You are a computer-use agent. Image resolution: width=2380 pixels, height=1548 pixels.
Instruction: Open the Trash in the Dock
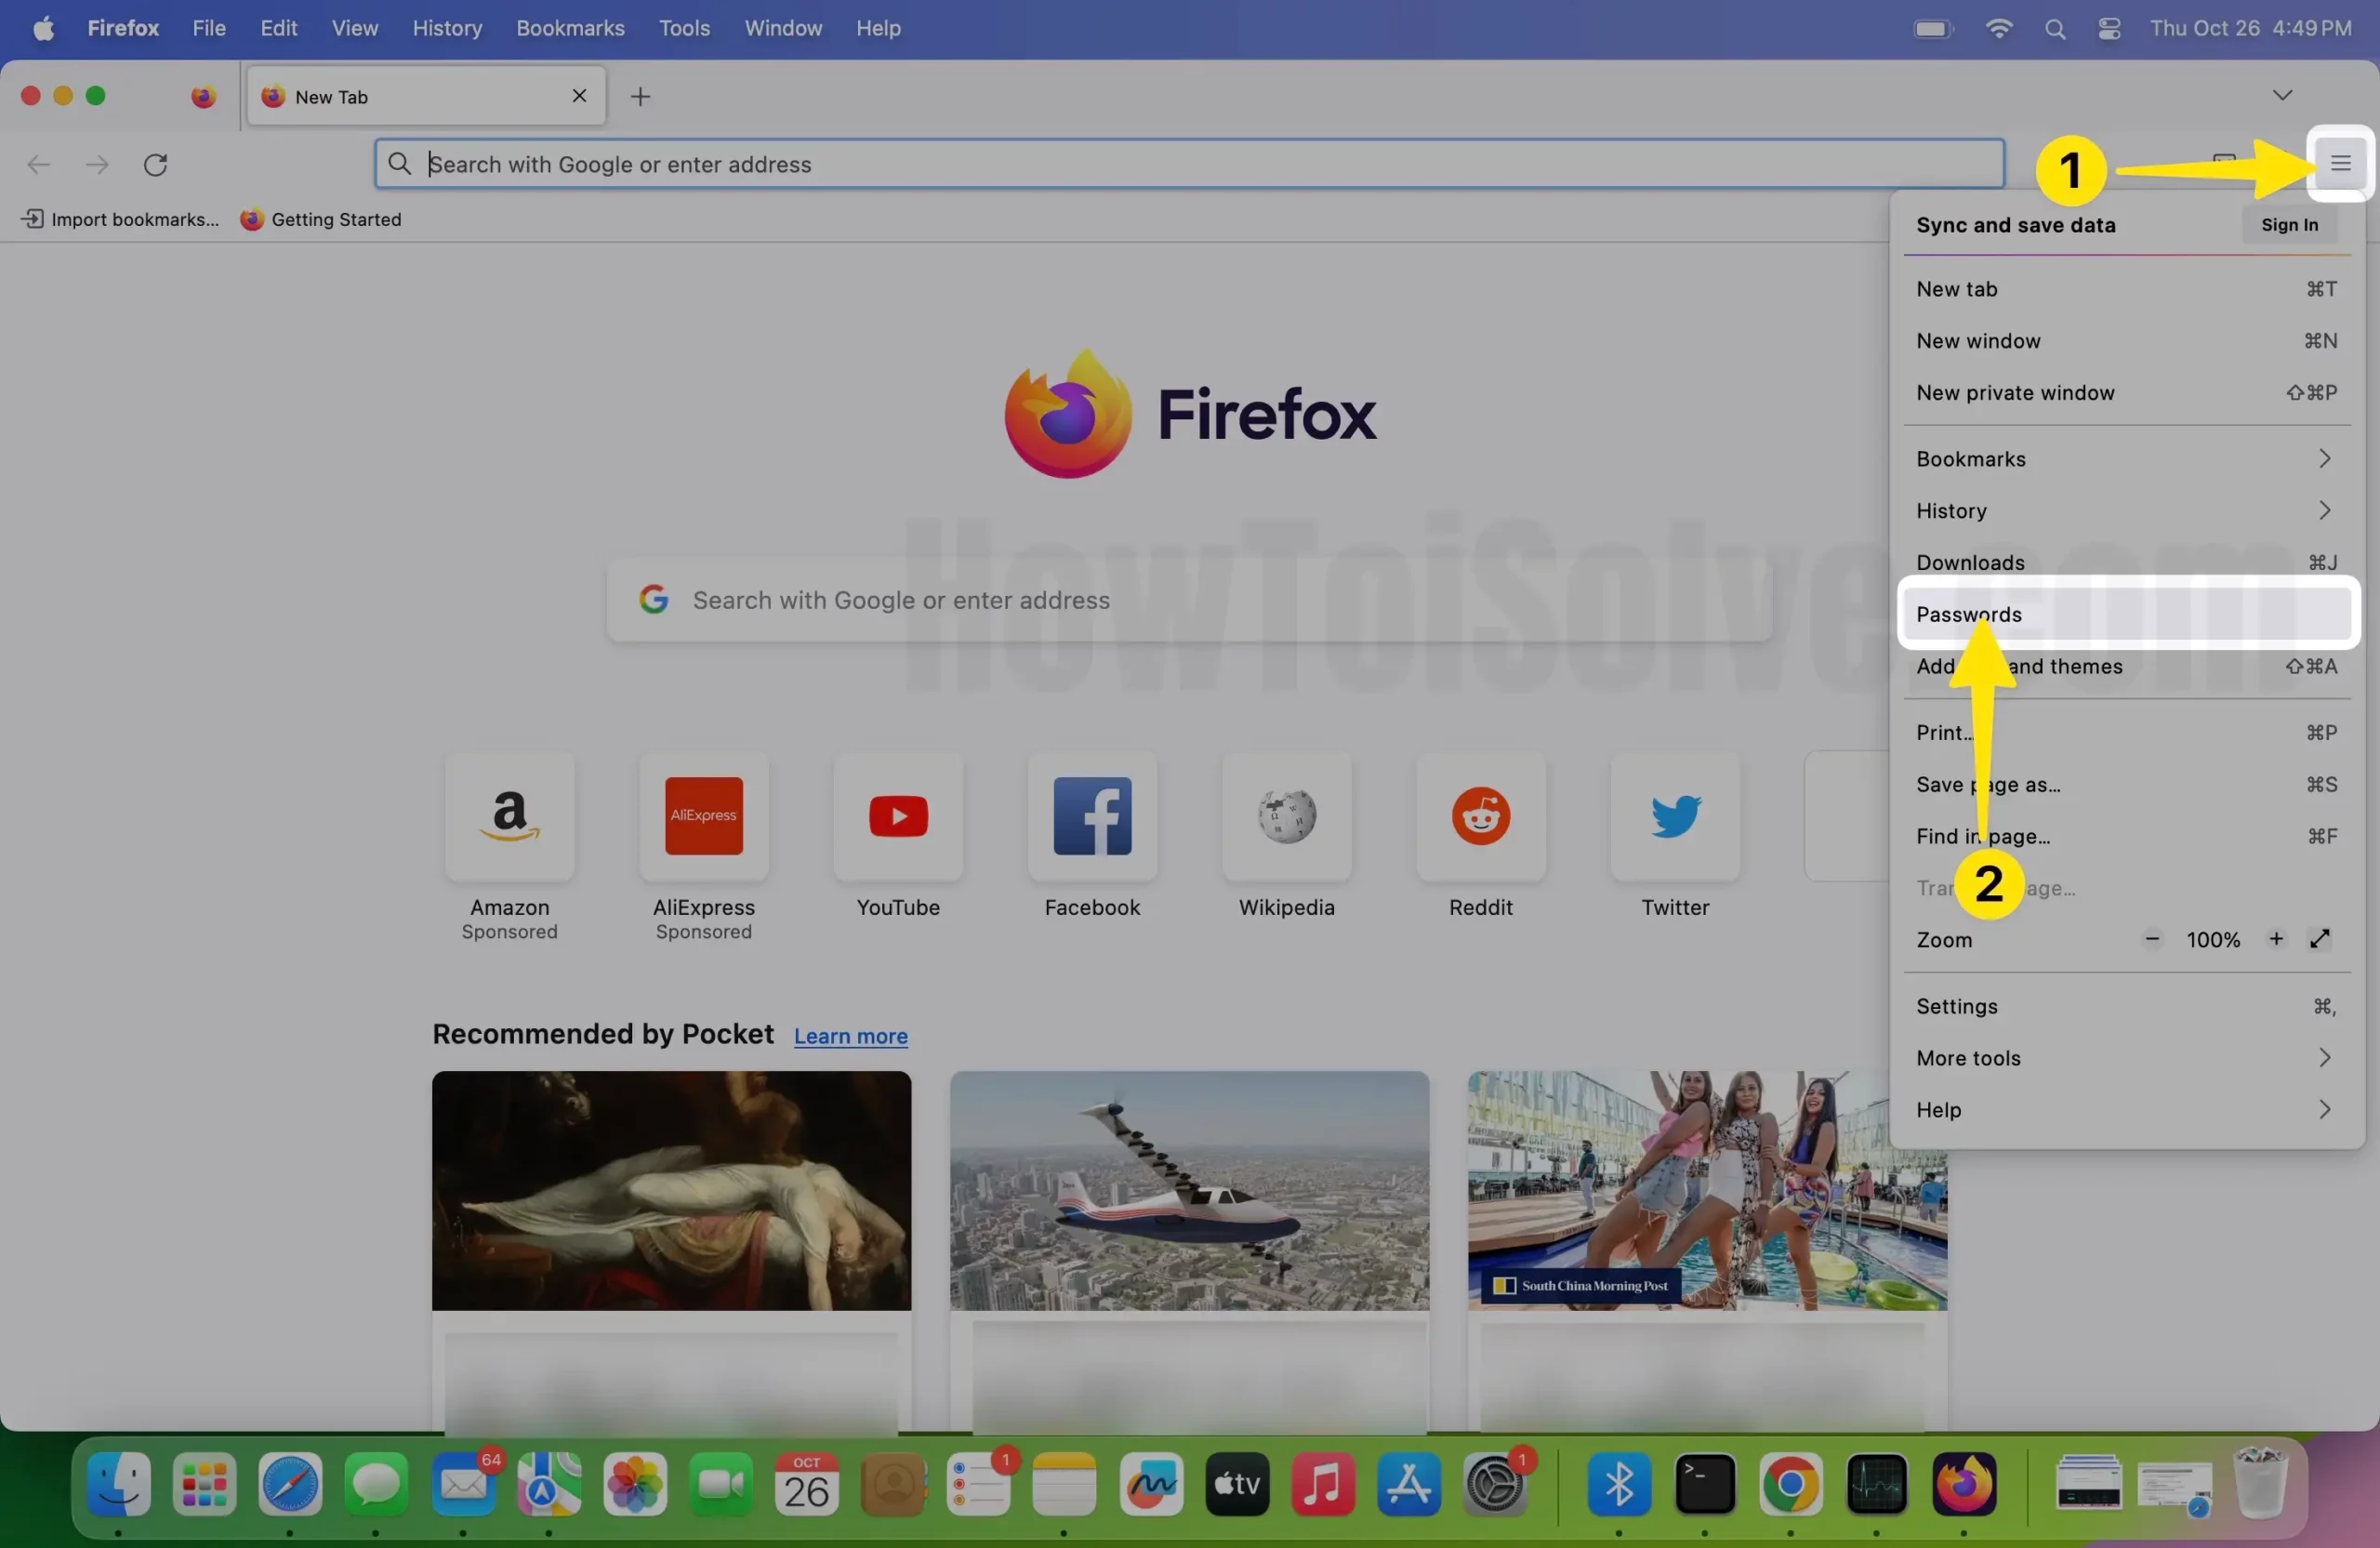coord(2260,1484)
